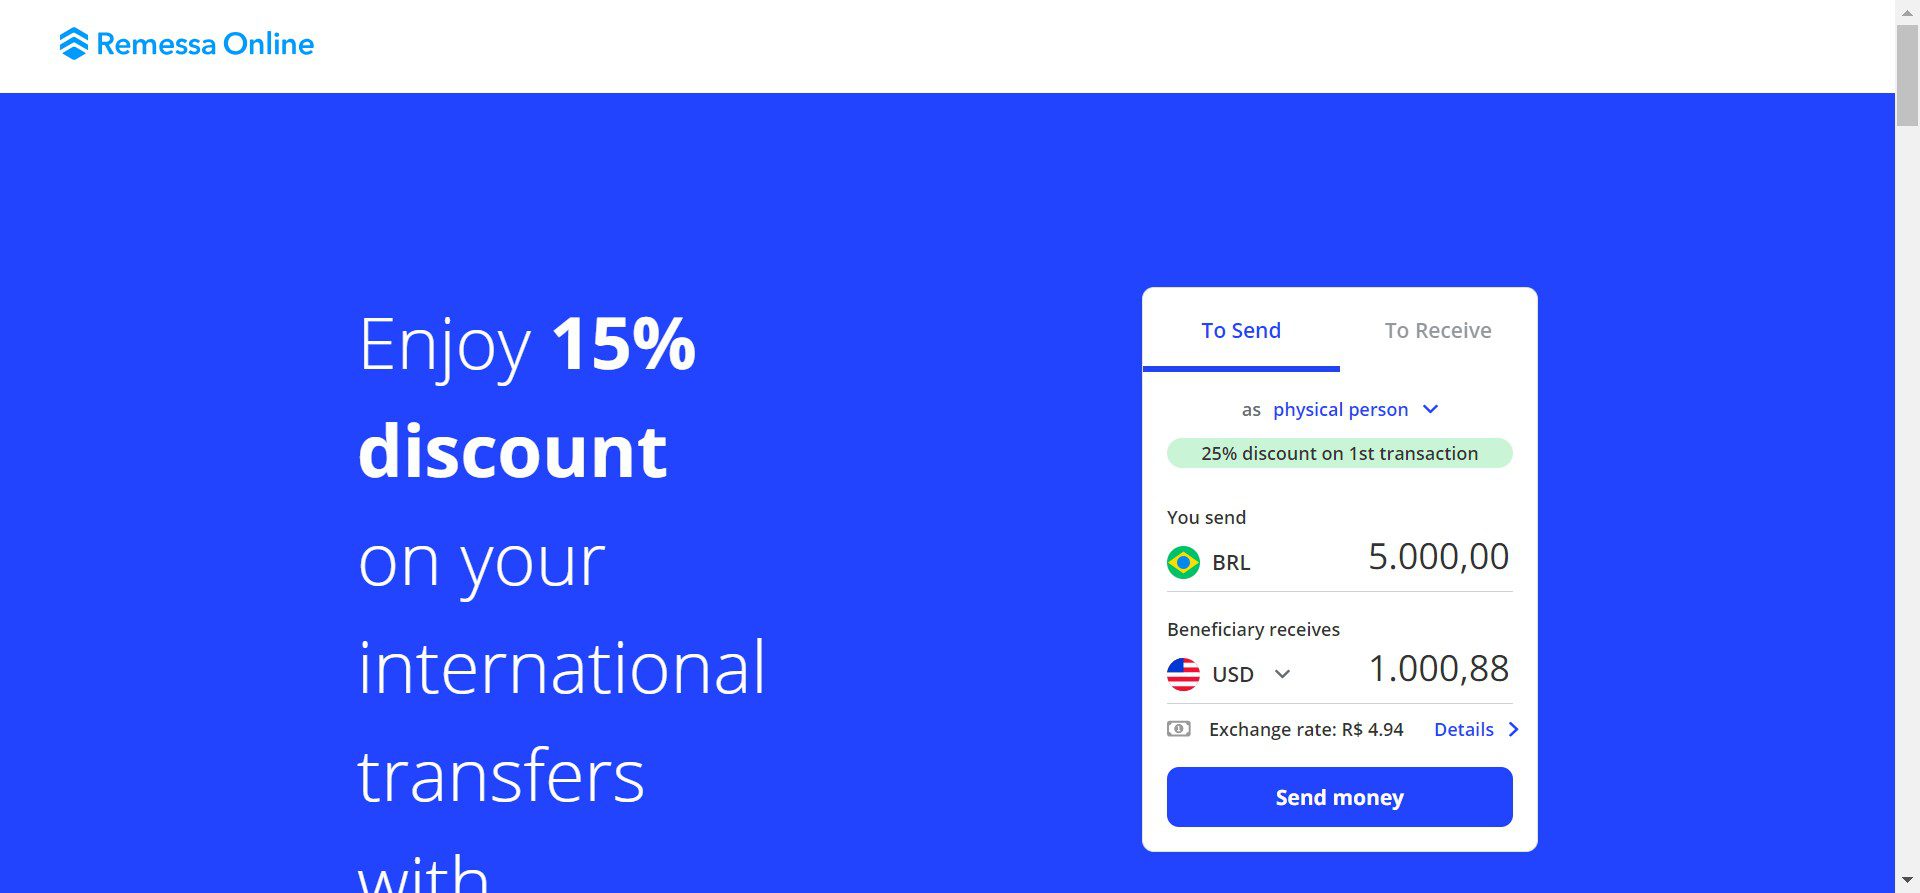Click the Remessa Online brand text

(x=205, y=44)
